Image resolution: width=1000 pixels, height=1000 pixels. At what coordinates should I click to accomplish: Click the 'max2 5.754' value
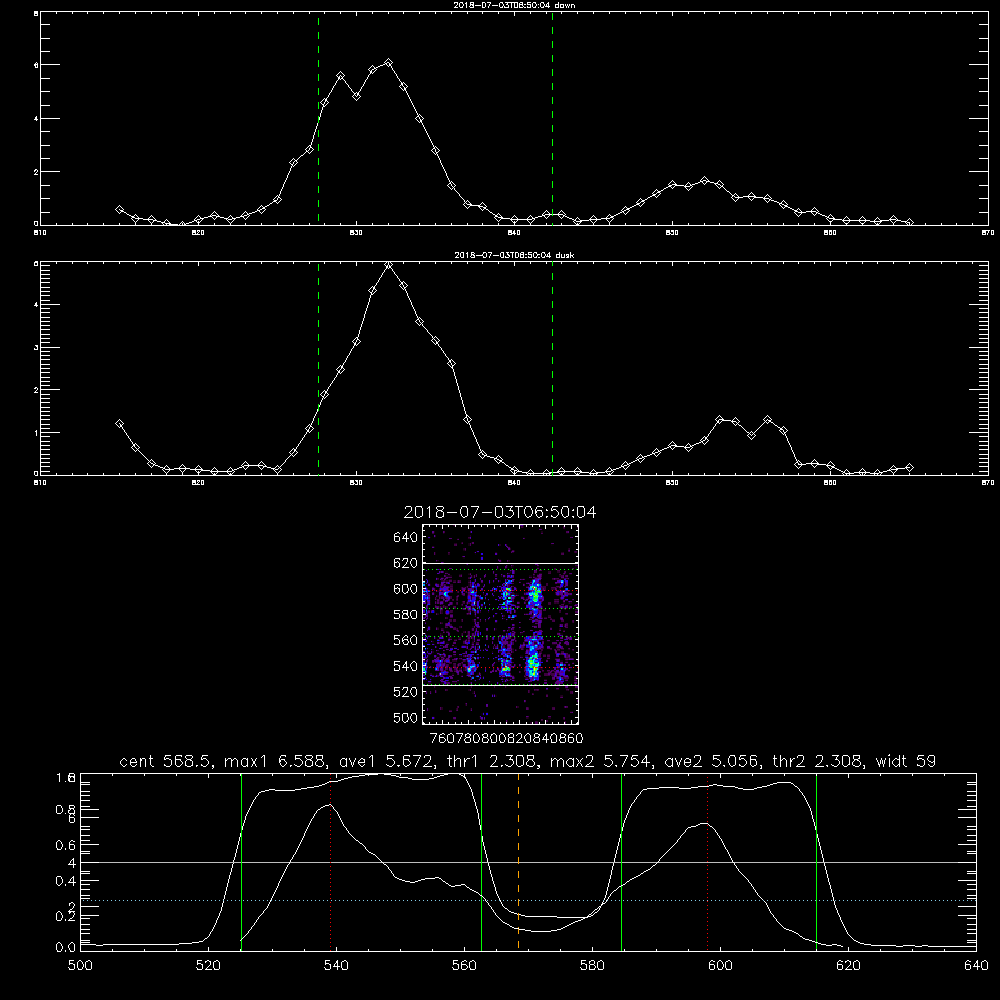pyautogui.click(x=600, y=761)
